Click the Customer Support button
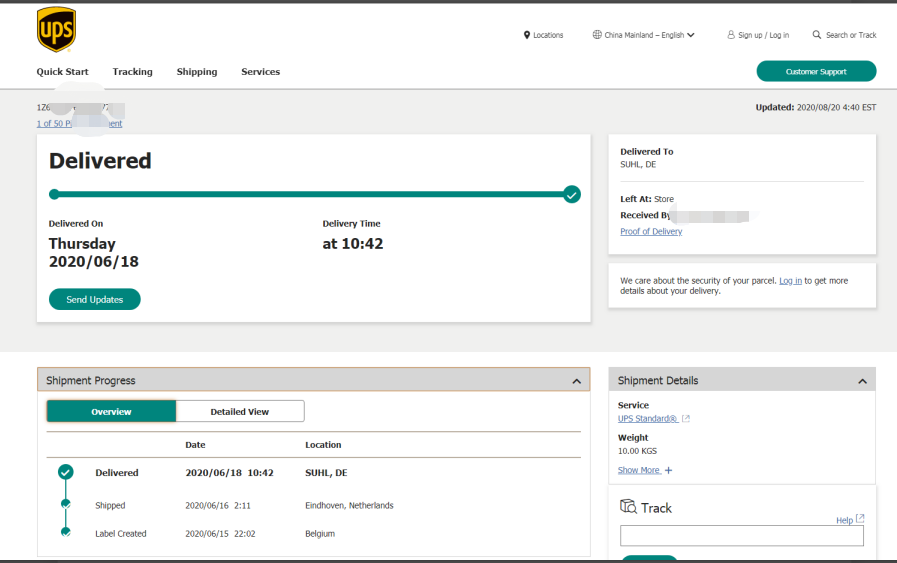 [816, 72]
